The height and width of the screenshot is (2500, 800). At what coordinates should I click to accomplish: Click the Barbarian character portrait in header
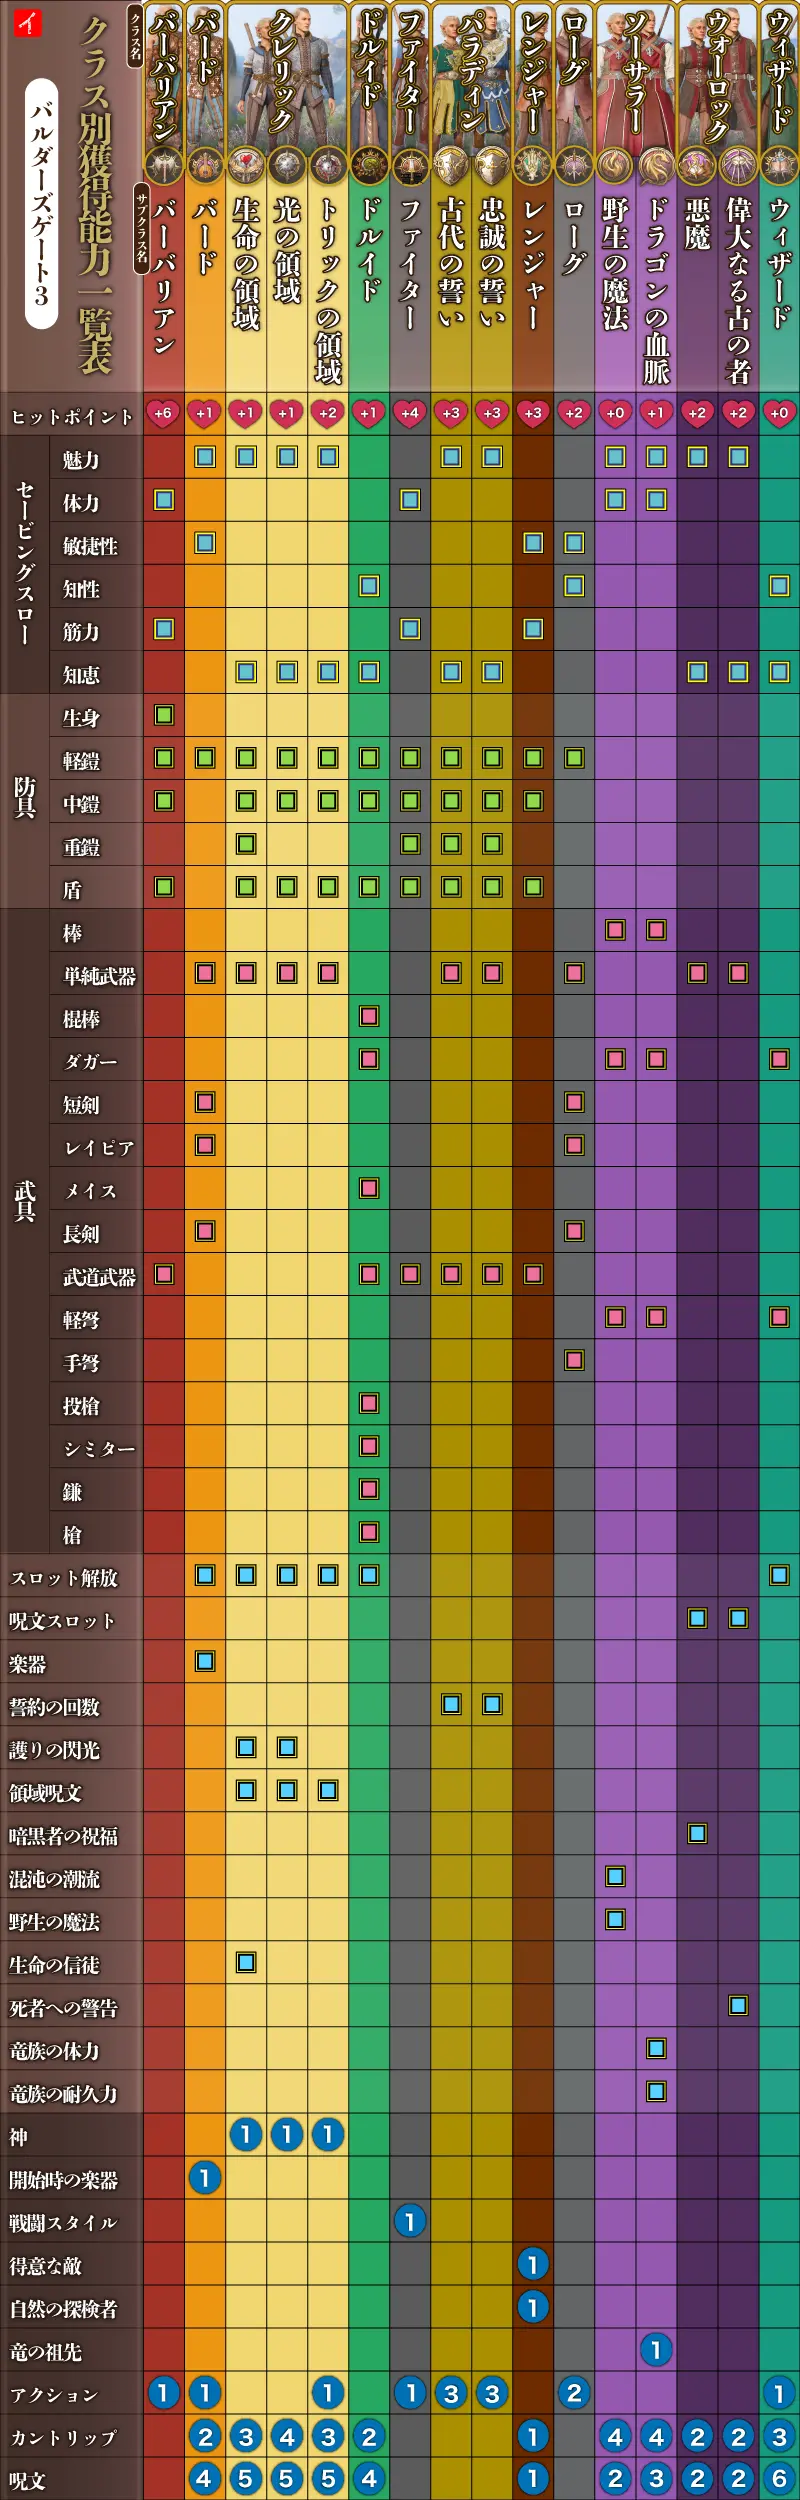tap(164, 75)
